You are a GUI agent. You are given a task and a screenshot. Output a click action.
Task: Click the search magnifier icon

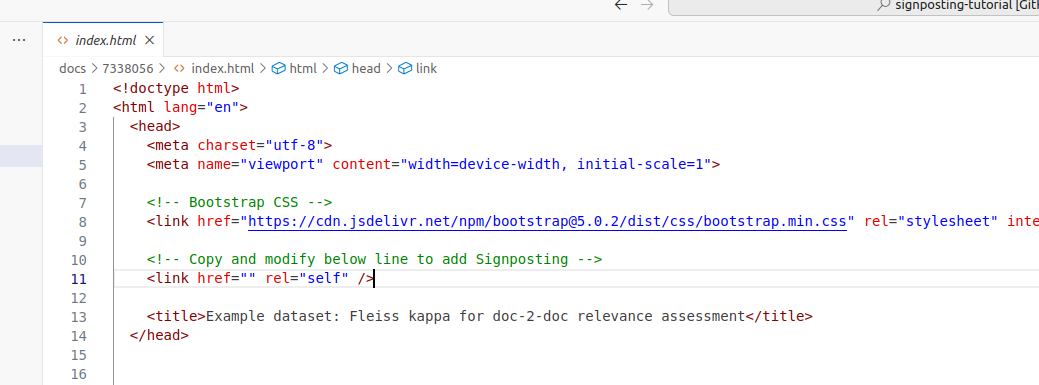(x=883, y=5)
